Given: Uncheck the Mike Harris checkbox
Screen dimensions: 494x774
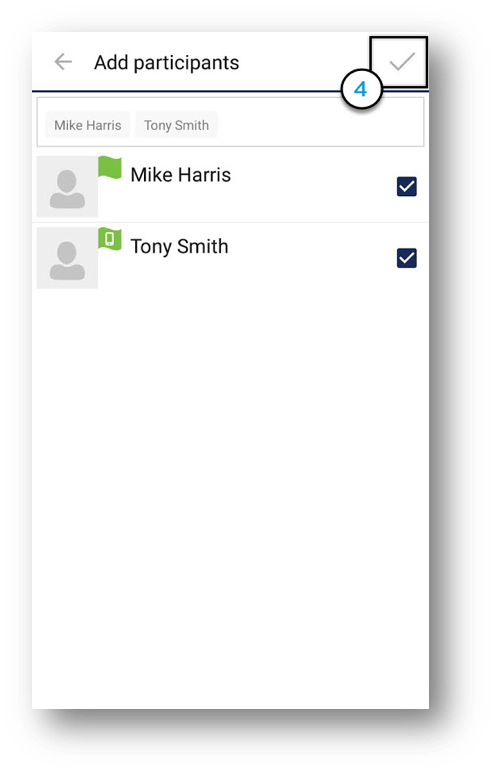Looking at the screenshot, I should click(407, 187).
